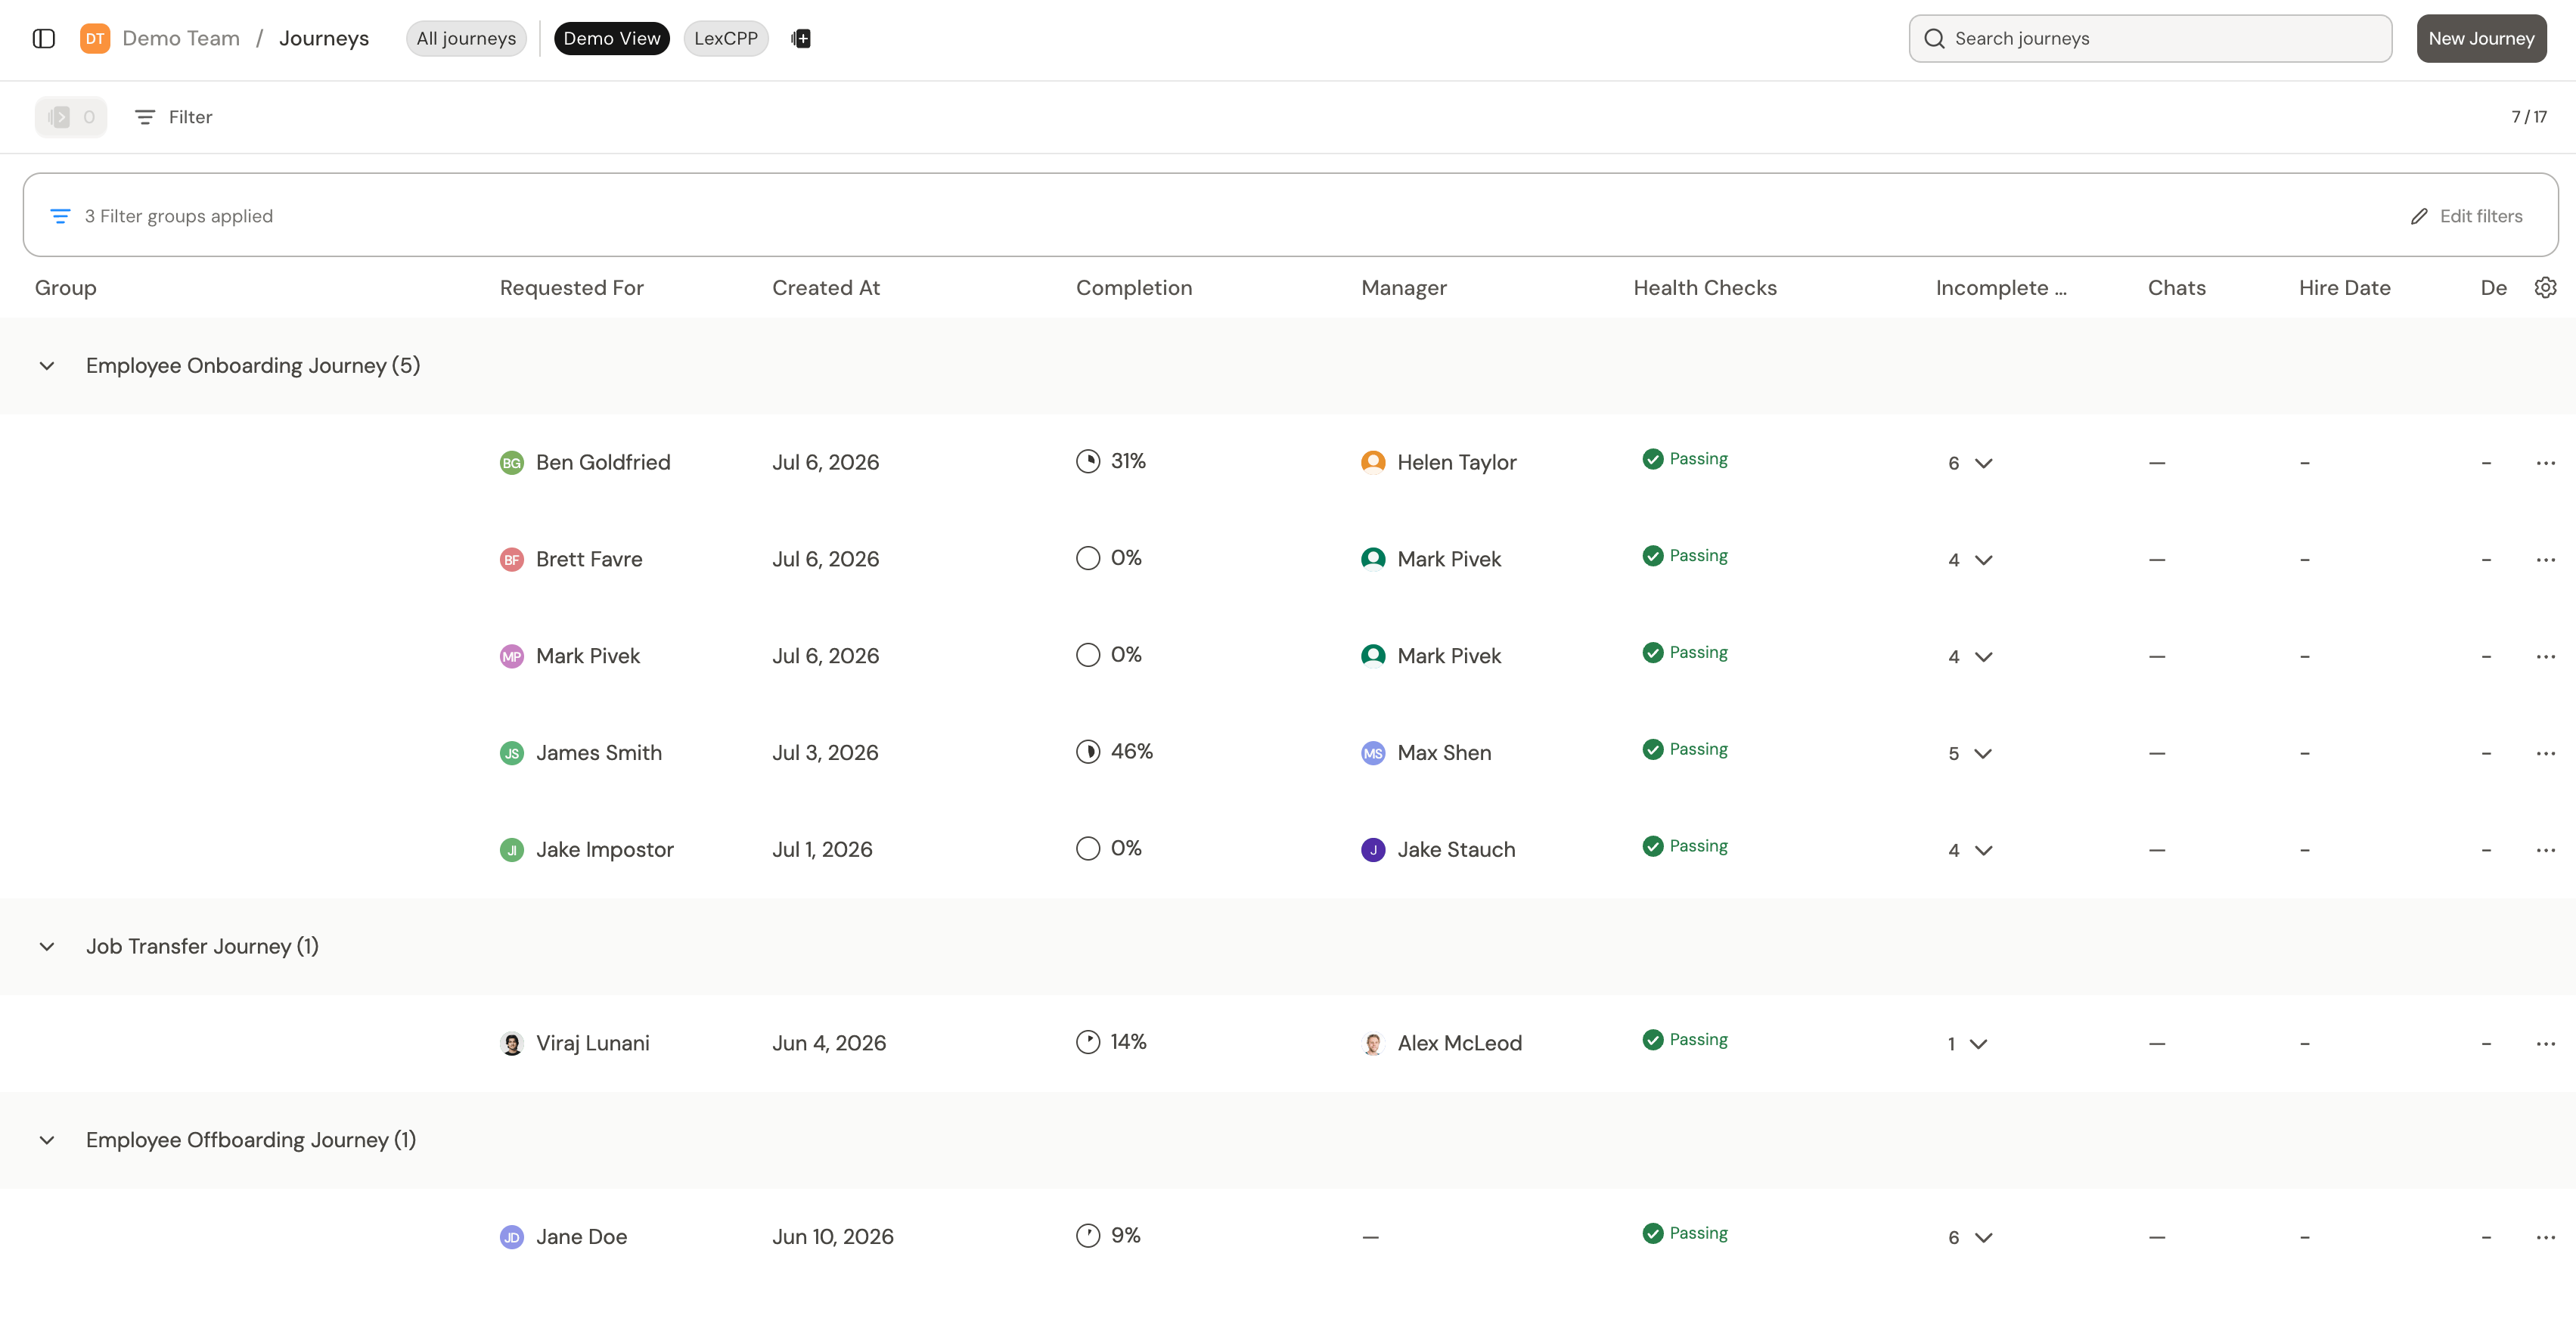Click the orange DT team avatar
Viewport: 2576px width, 1337px height.
tap(95, 38)
